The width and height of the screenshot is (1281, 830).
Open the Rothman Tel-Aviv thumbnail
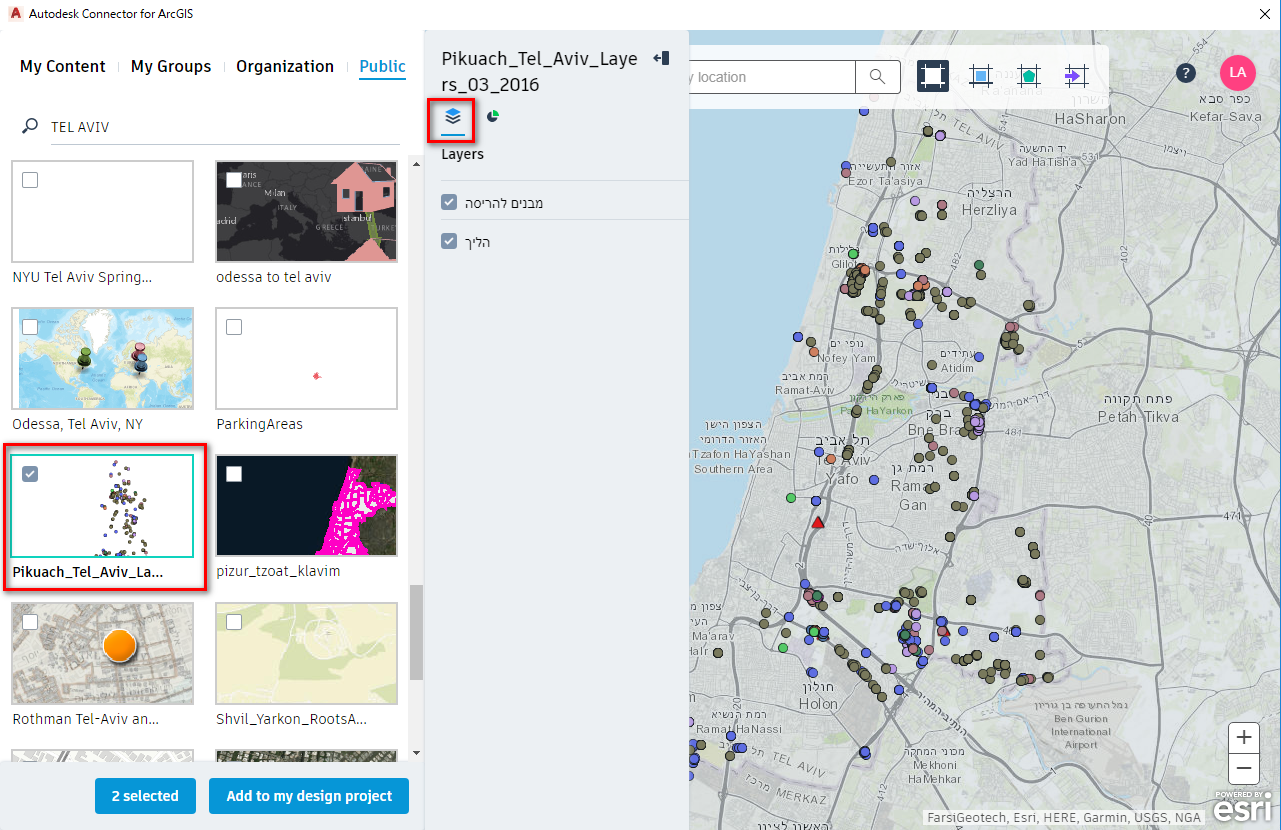tap(103, 653)
